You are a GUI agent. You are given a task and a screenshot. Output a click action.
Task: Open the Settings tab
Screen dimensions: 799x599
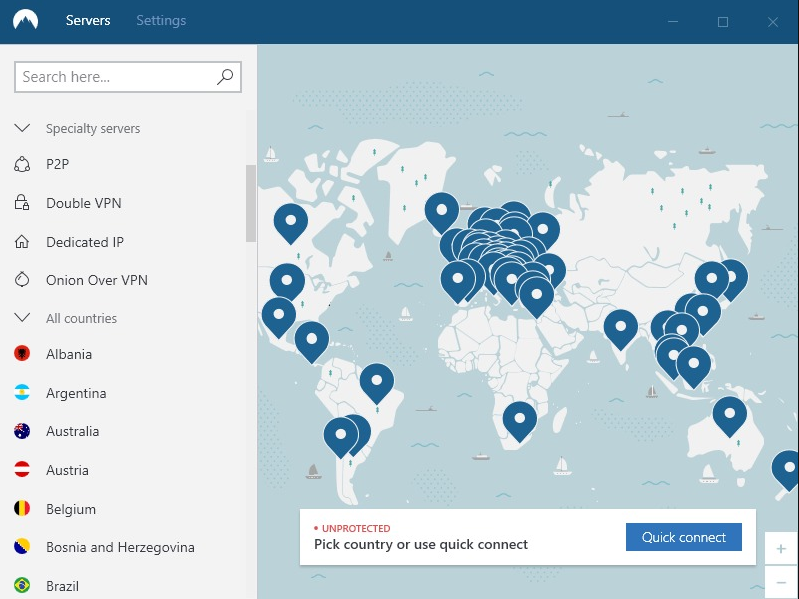(161, 20)
